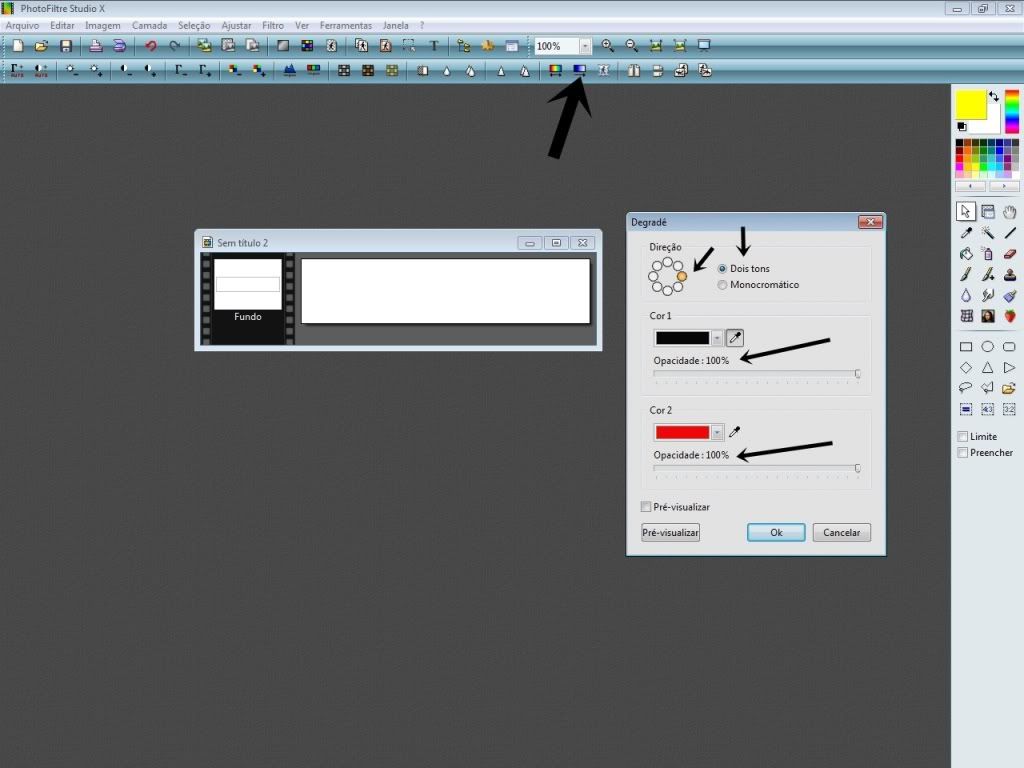Viewport: 1024px width, 768px height.
Task: Select the Eraser tool in the palette
Action: click(x=1009, y=254)
